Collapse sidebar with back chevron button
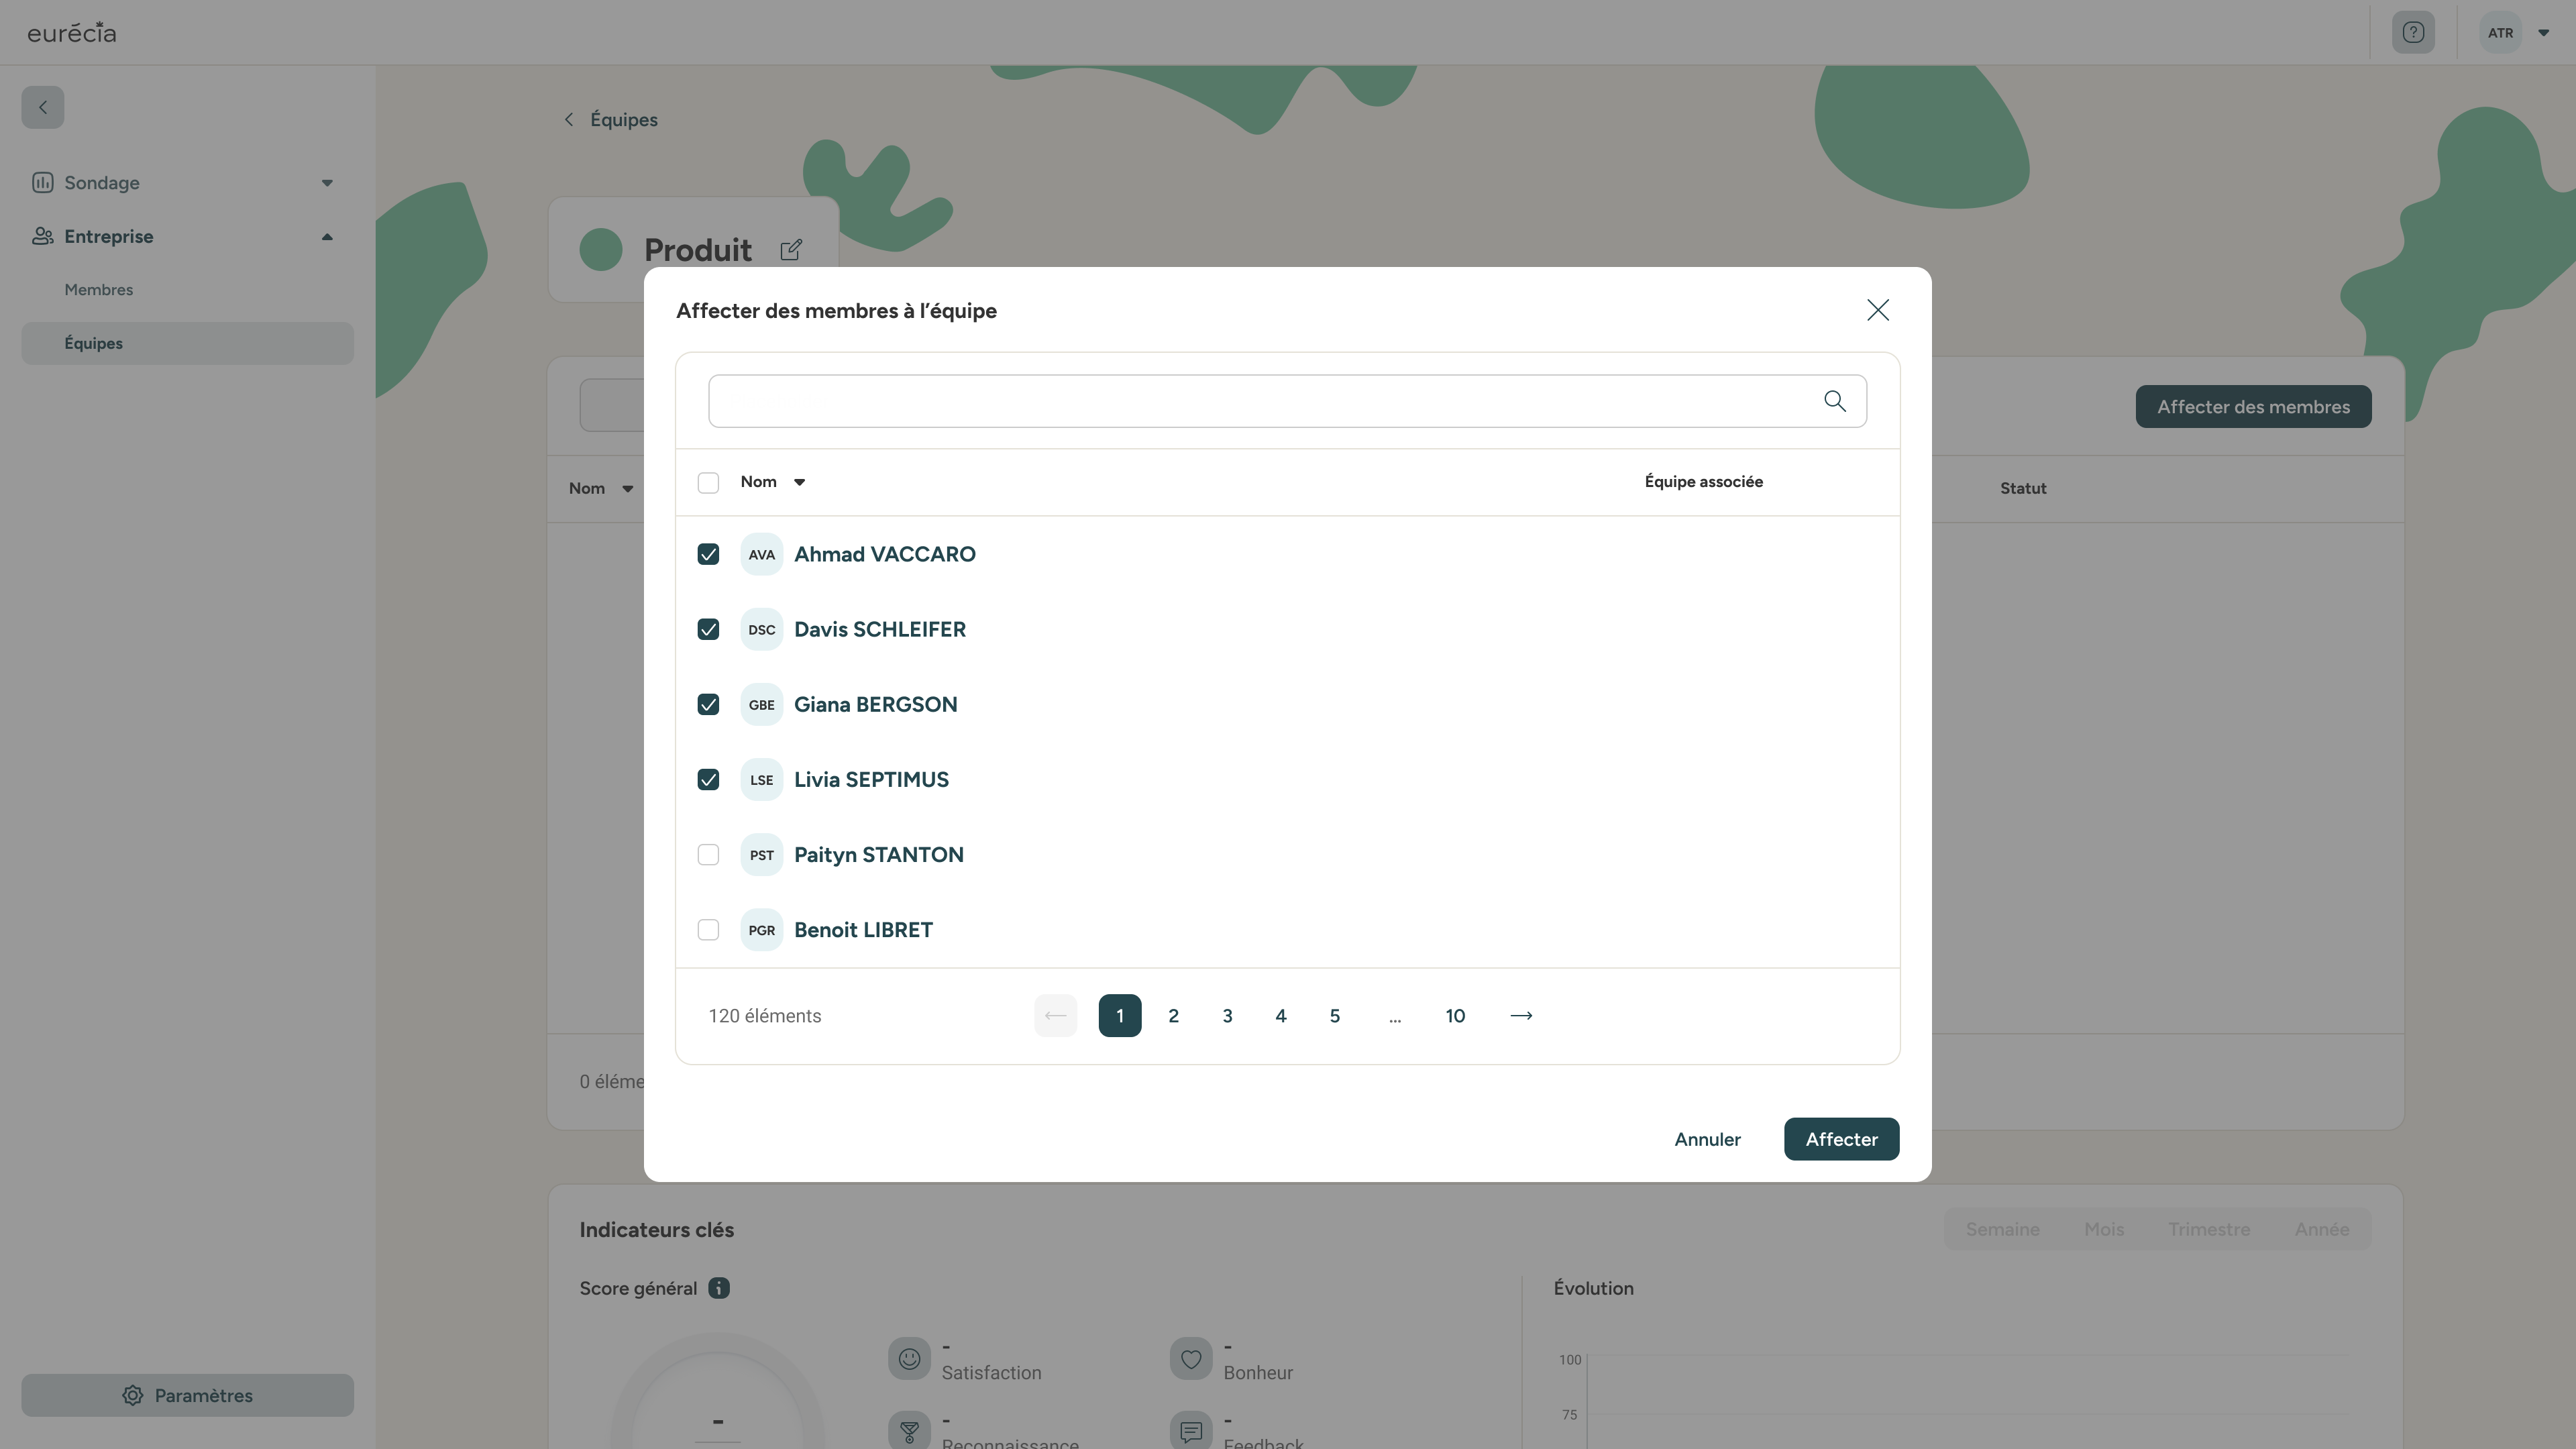Screen dimensions: 2576x1449 pos(43,107)
